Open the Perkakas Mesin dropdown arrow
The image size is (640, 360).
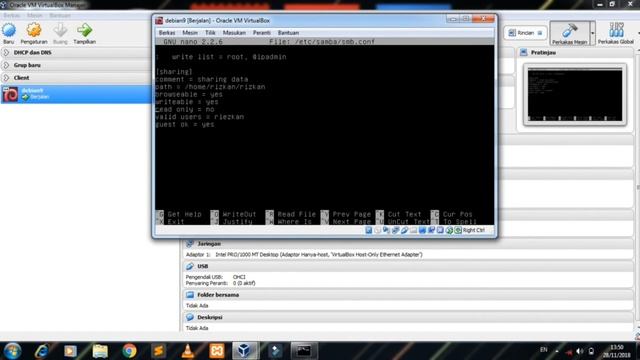[x=593, y=33]
